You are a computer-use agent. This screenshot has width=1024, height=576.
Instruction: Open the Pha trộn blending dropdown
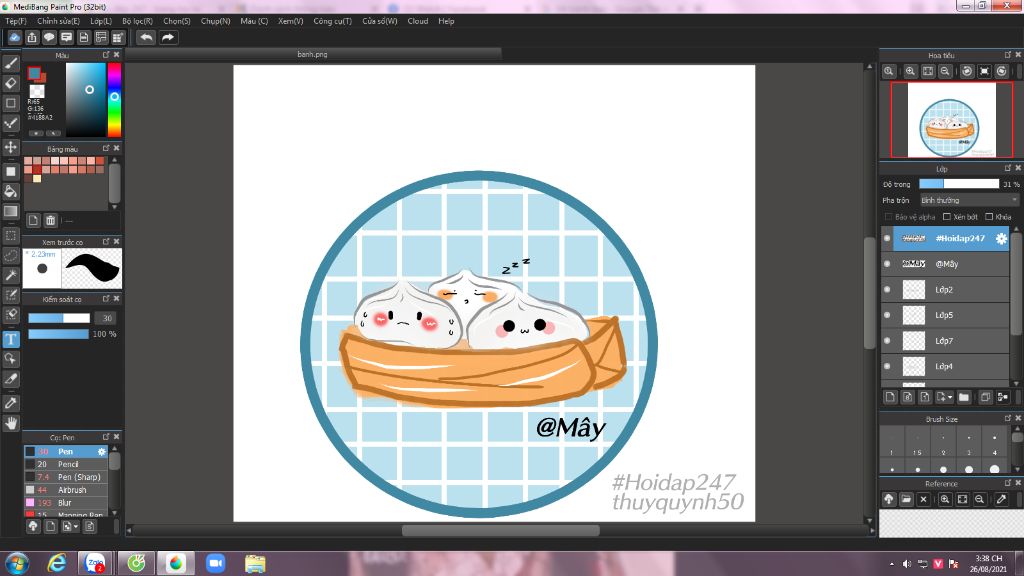point(969,200)
